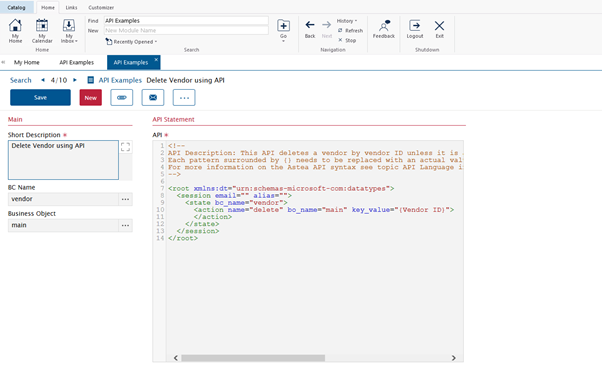Click the editor scroll left arrow
The height and width of the screenshot is (372, 602).
(x=175, y=358)
